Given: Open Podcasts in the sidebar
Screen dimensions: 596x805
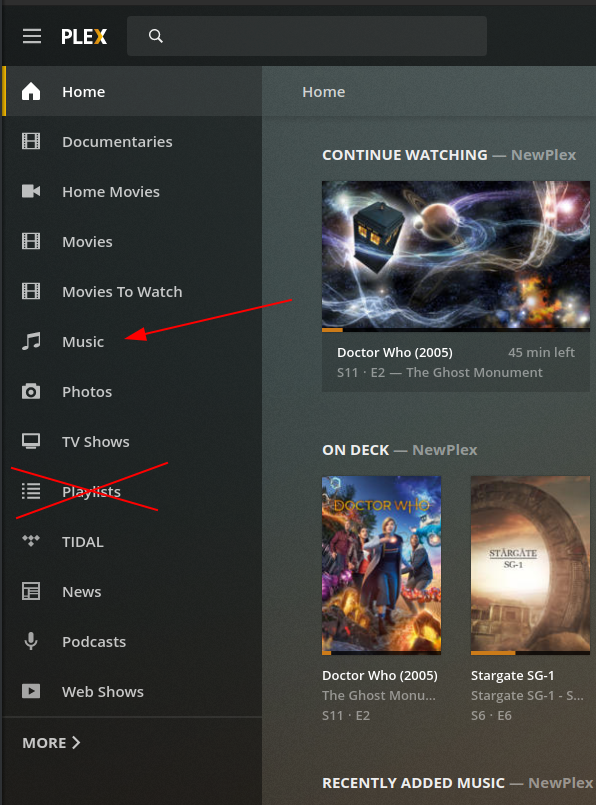Looking at the screenshot, I should (x=132, y=641).
